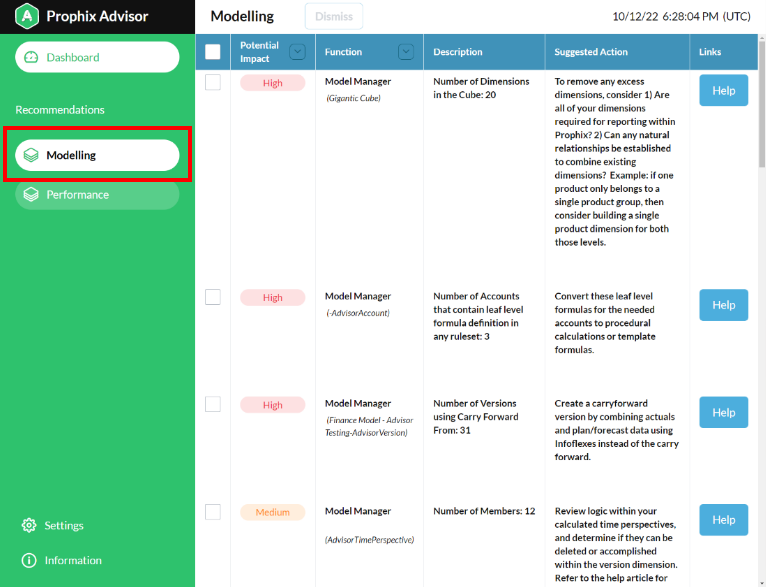
Task: Click 'Number of Members: 12' description
Action: pos(484,511)
